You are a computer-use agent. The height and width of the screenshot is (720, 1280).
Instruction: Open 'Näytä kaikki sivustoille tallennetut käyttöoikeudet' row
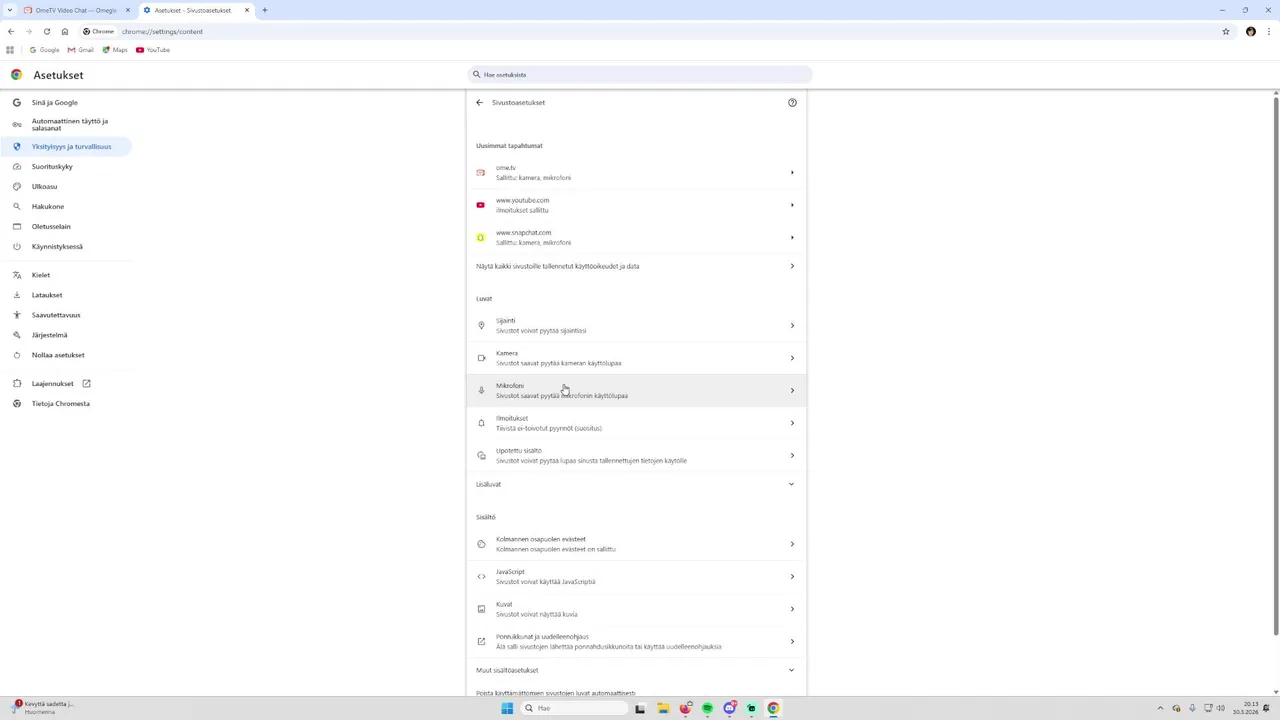point(636,266)
